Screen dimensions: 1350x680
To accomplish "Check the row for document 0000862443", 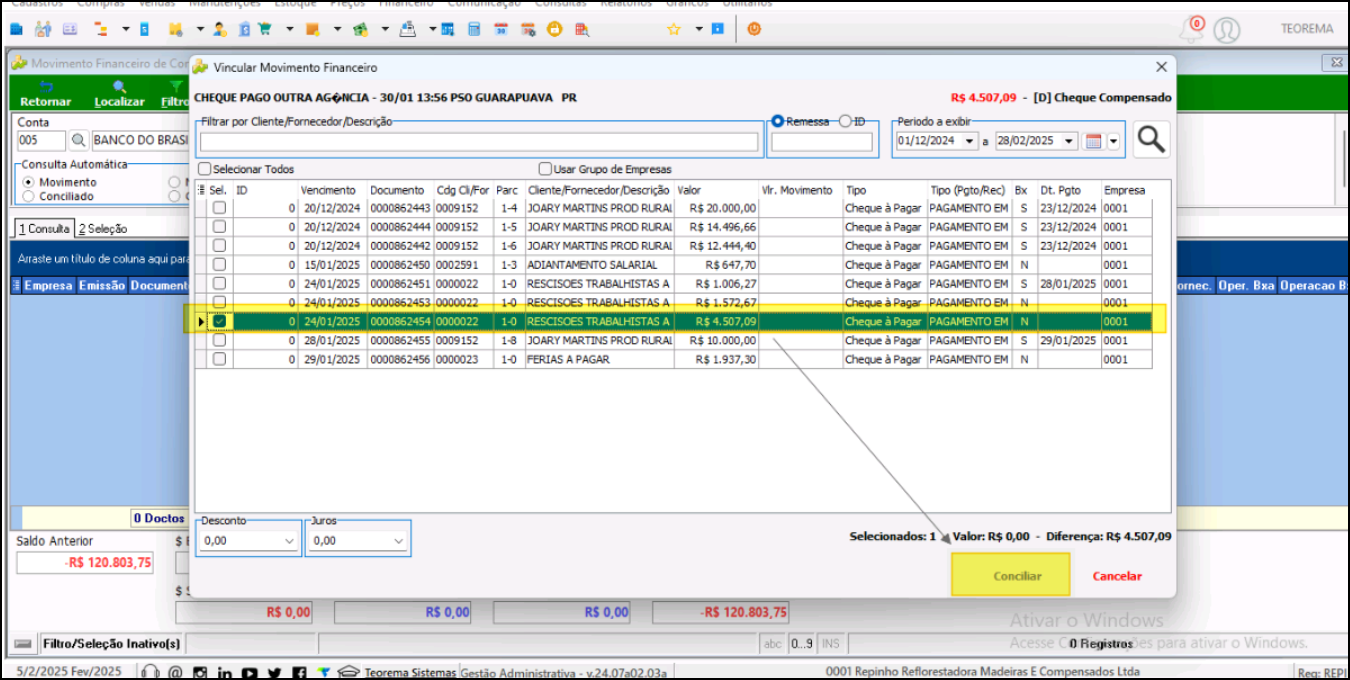I will [219, 208].
